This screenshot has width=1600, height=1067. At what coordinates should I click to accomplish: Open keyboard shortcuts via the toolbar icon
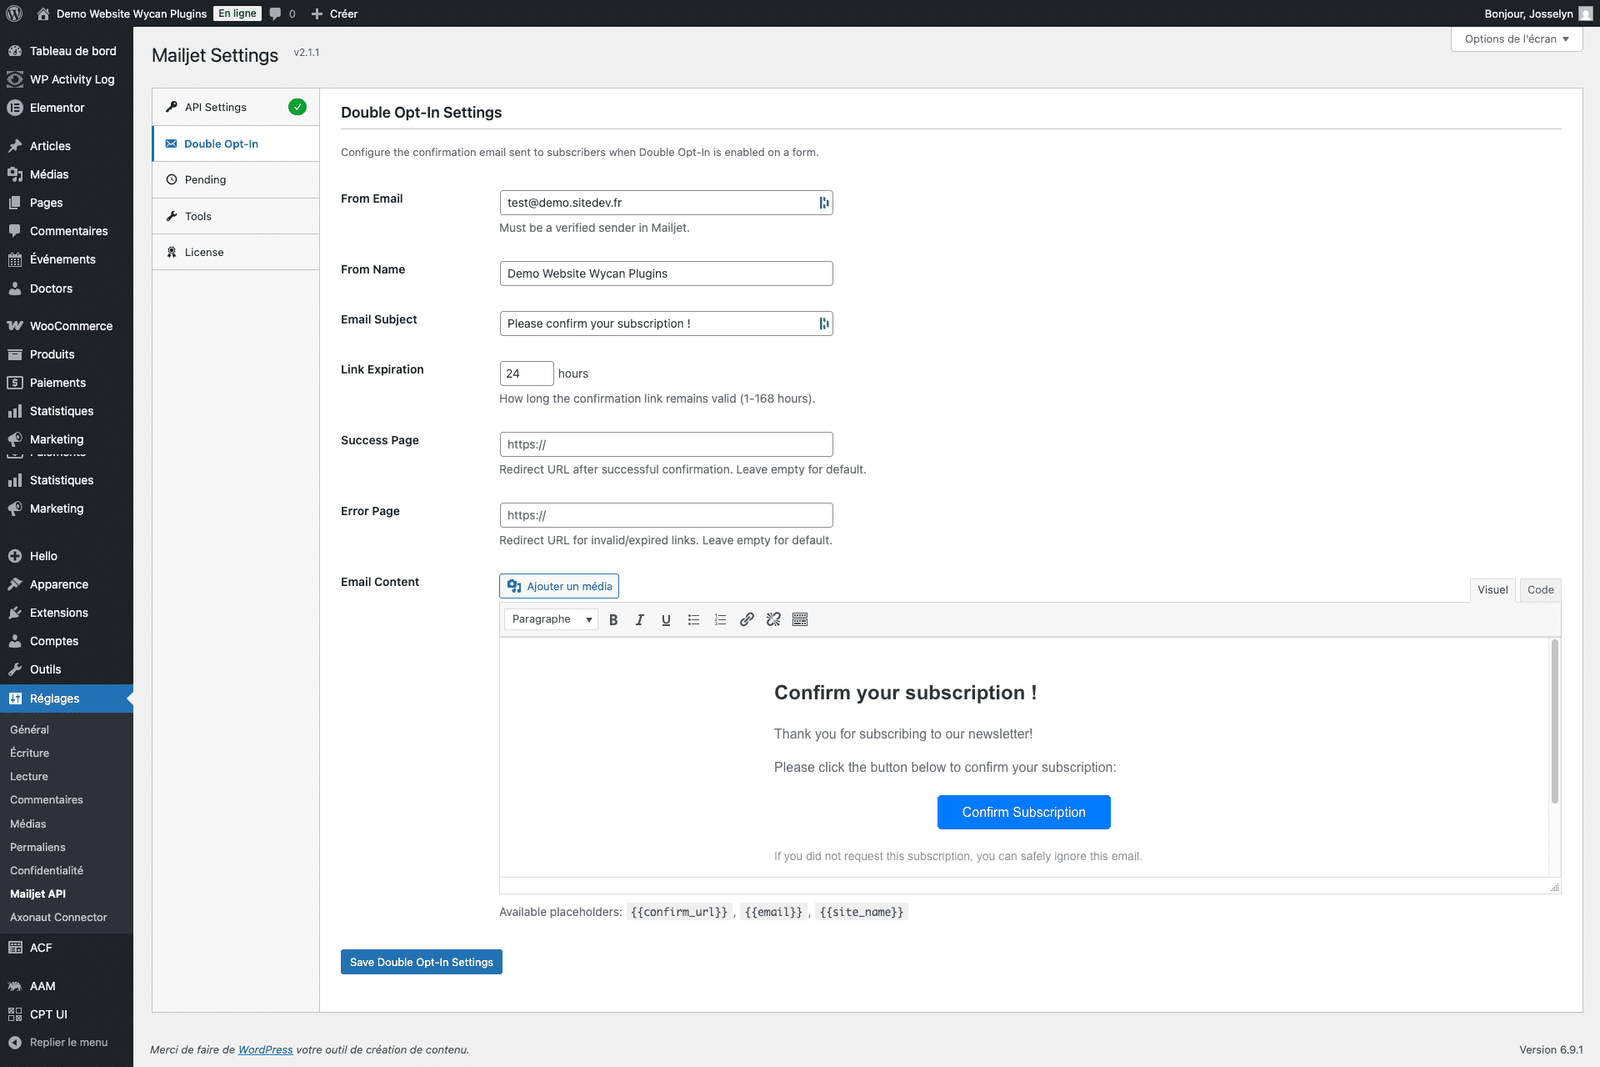pyautogui.click(x=800, y=619)
